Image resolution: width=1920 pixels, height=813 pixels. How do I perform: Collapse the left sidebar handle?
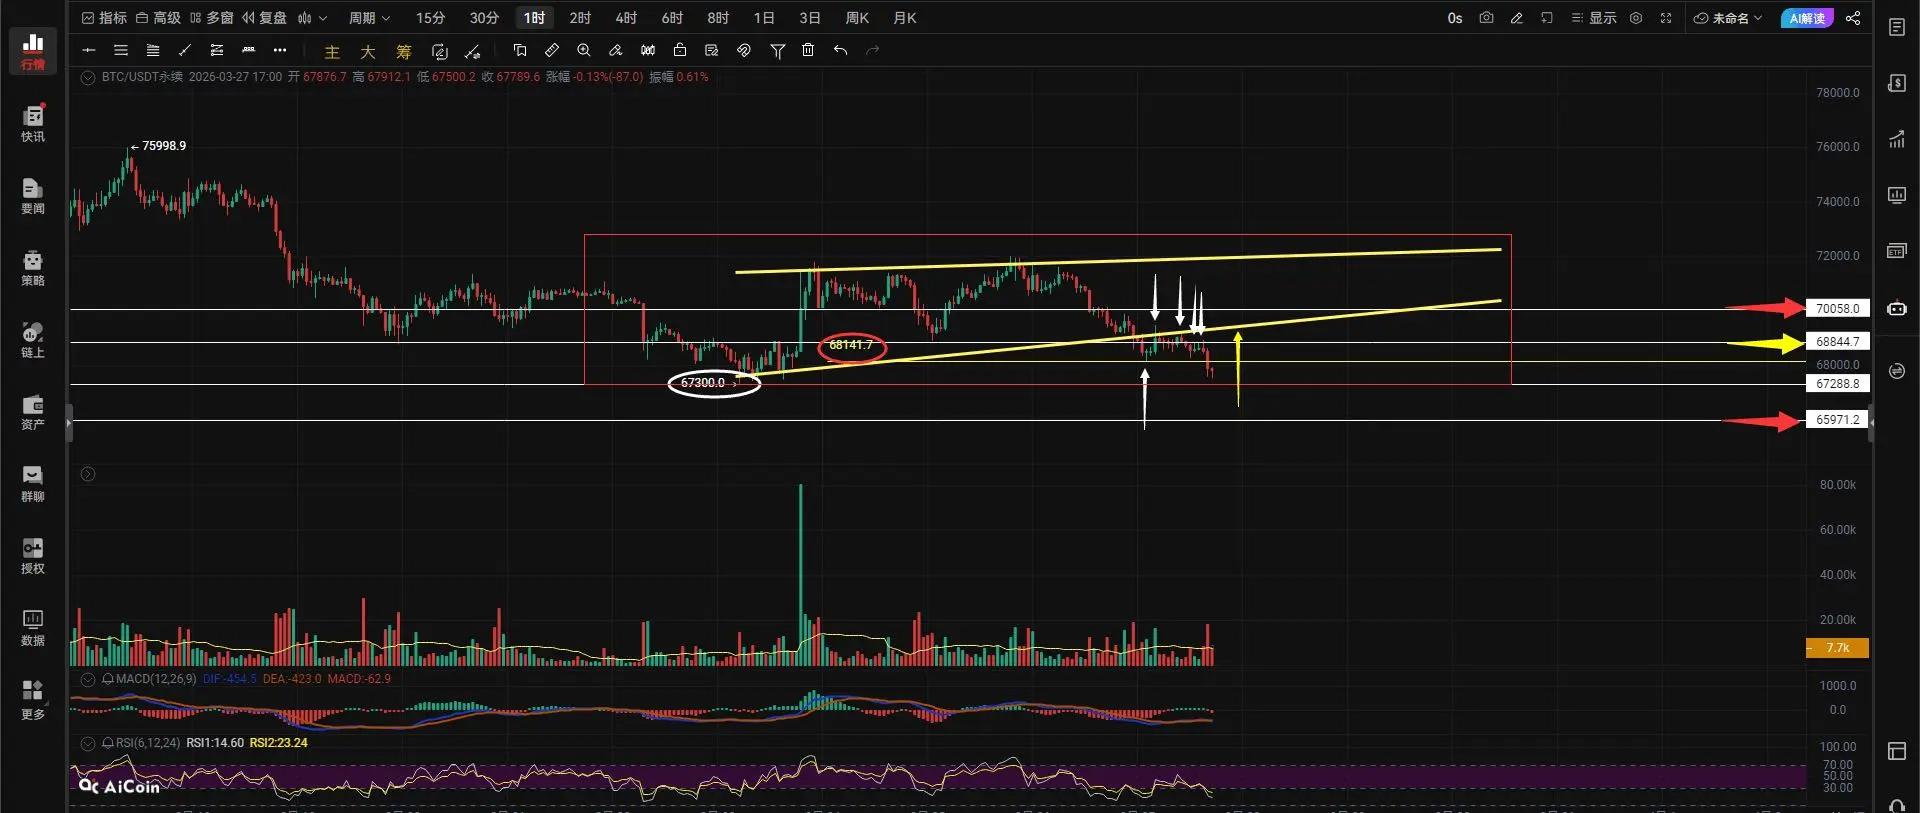[x=69, y=423]
